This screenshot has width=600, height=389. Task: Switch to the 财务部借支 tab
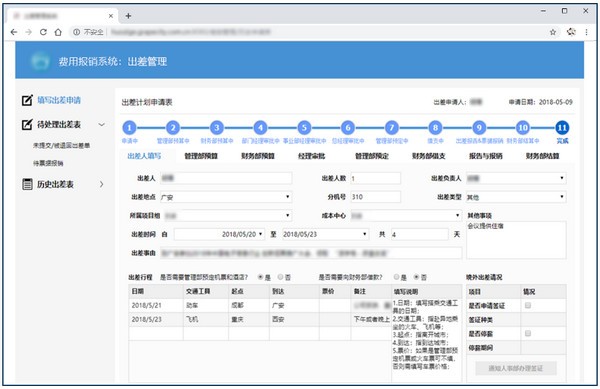click(x=429, y=156)
